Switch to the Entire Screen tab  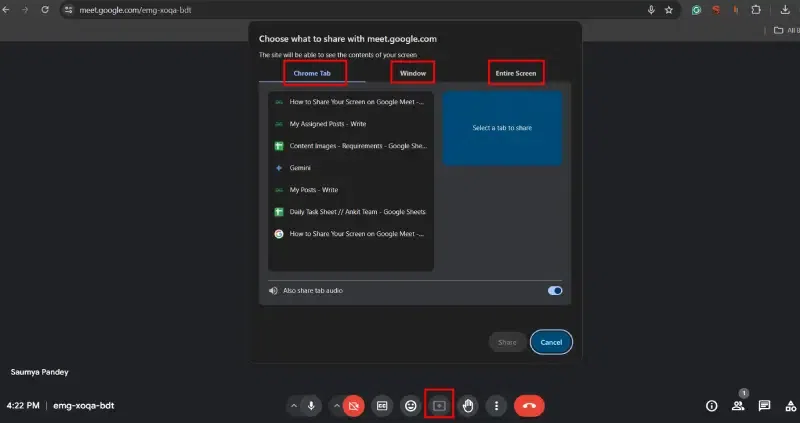tap(516, 73)
